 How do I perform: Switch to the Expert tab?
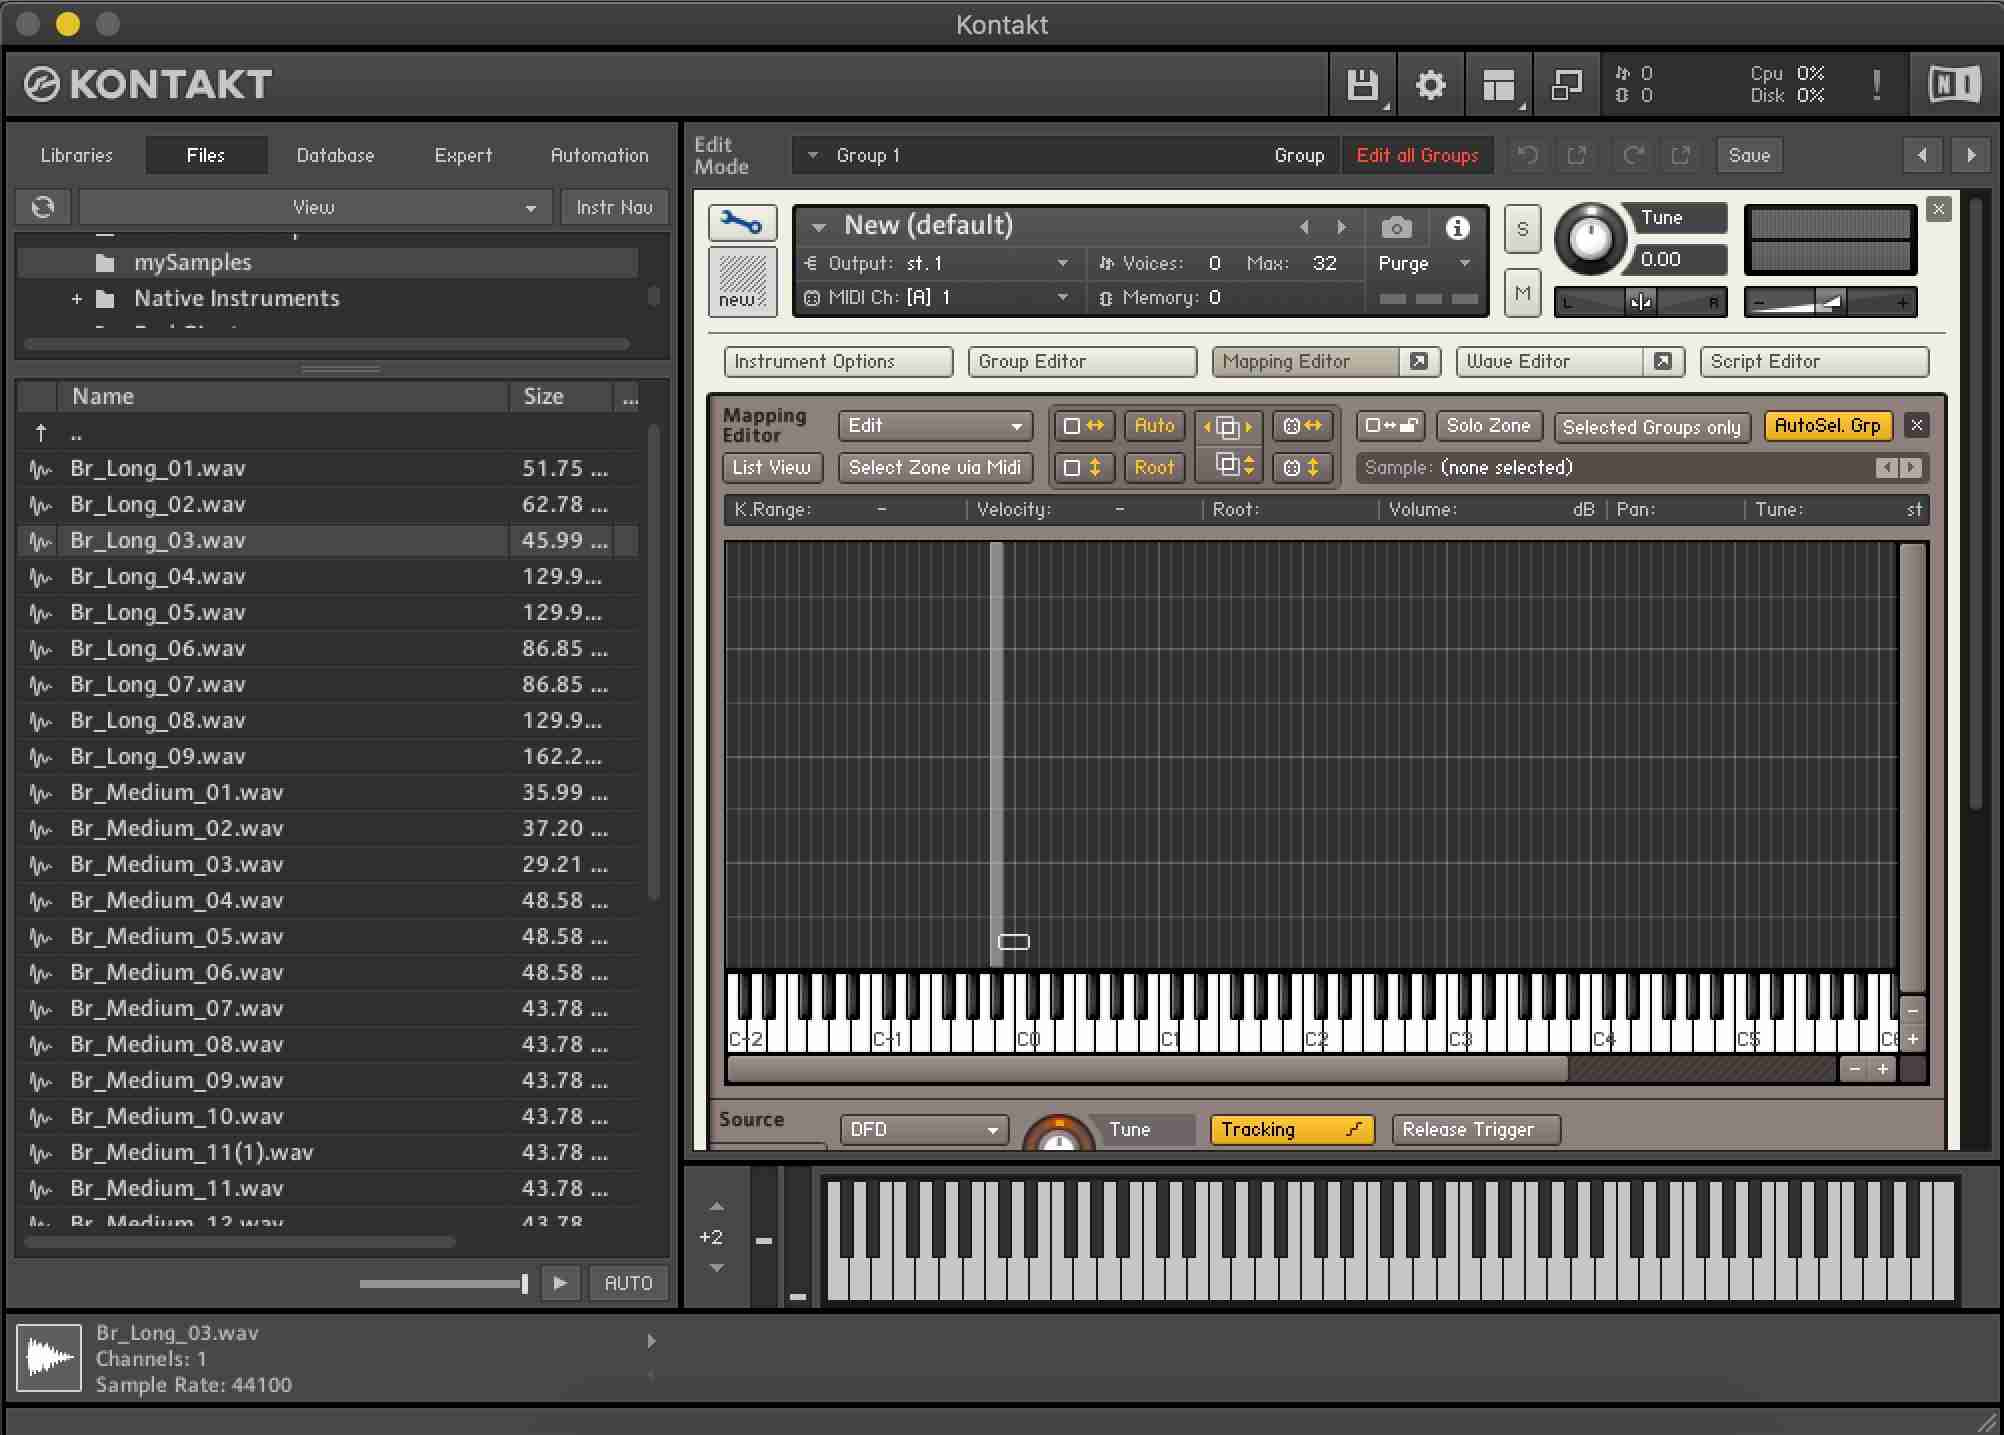463,155
